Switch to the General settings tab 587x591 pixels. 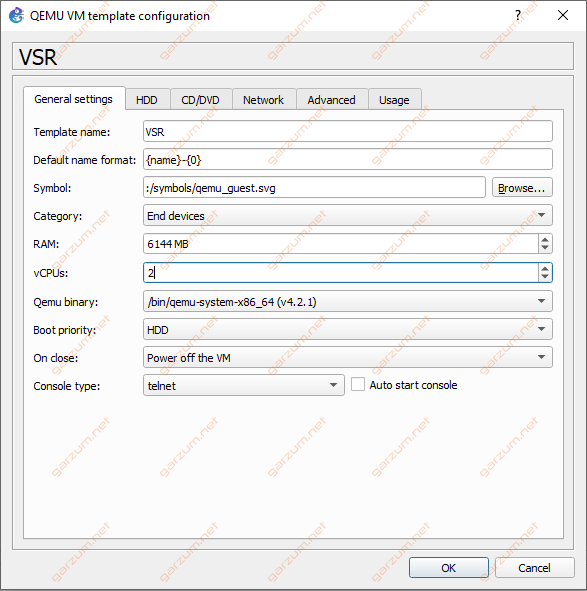(74, 99)
